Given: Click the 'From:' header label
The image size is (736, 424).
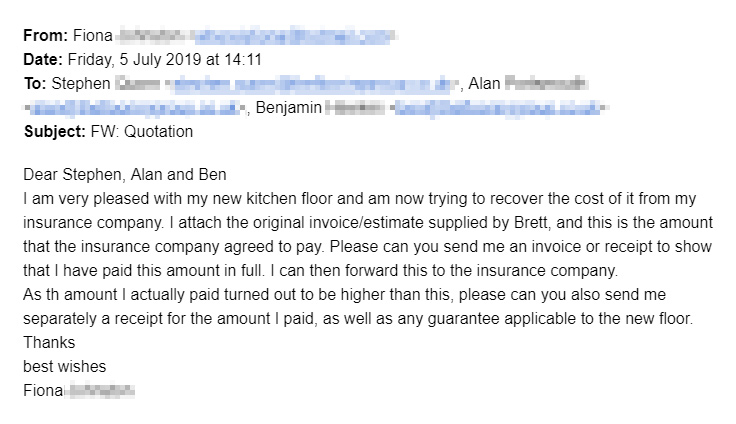Looking at the screenshot, I should click(x=44, y=36).
